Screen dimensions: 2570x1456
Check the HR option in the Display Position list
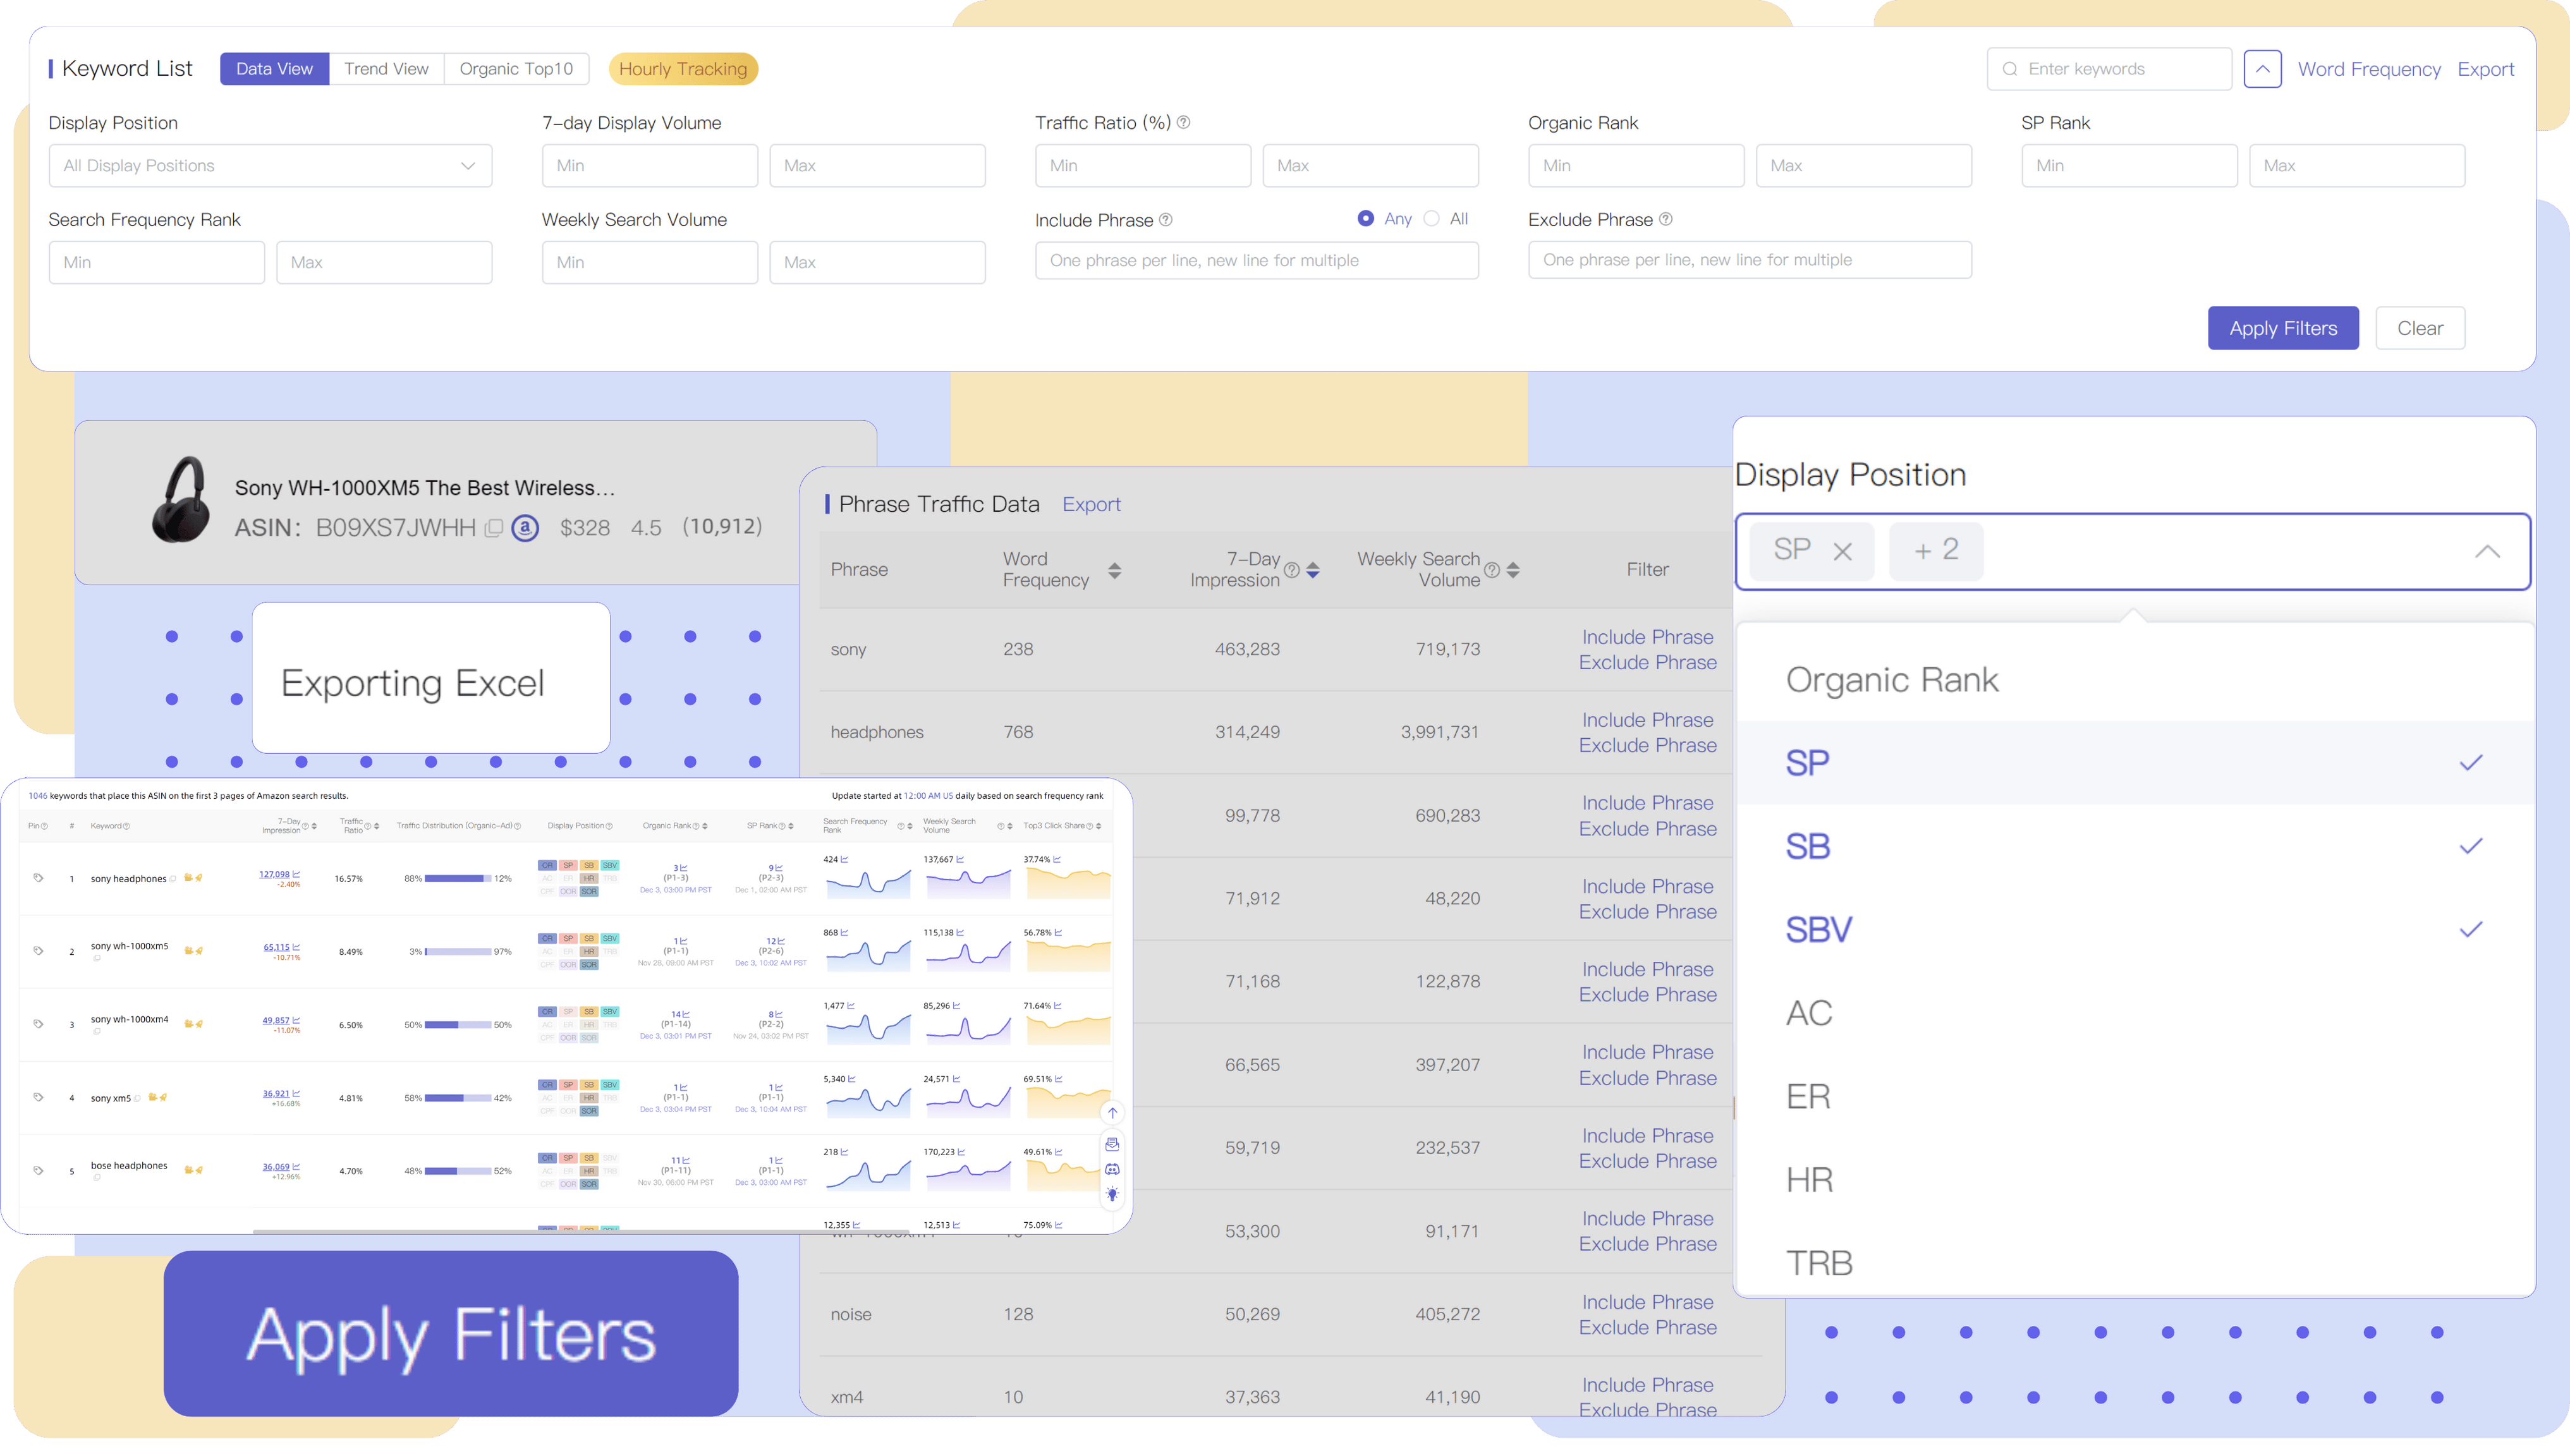tap(2134, 1180)
